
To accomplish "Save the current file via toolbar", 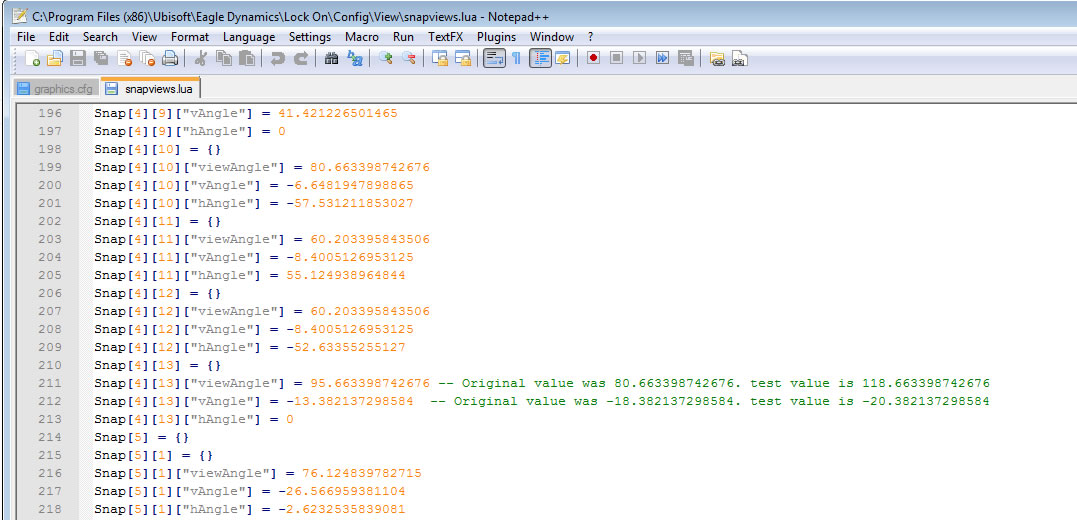I will point(78,58).
